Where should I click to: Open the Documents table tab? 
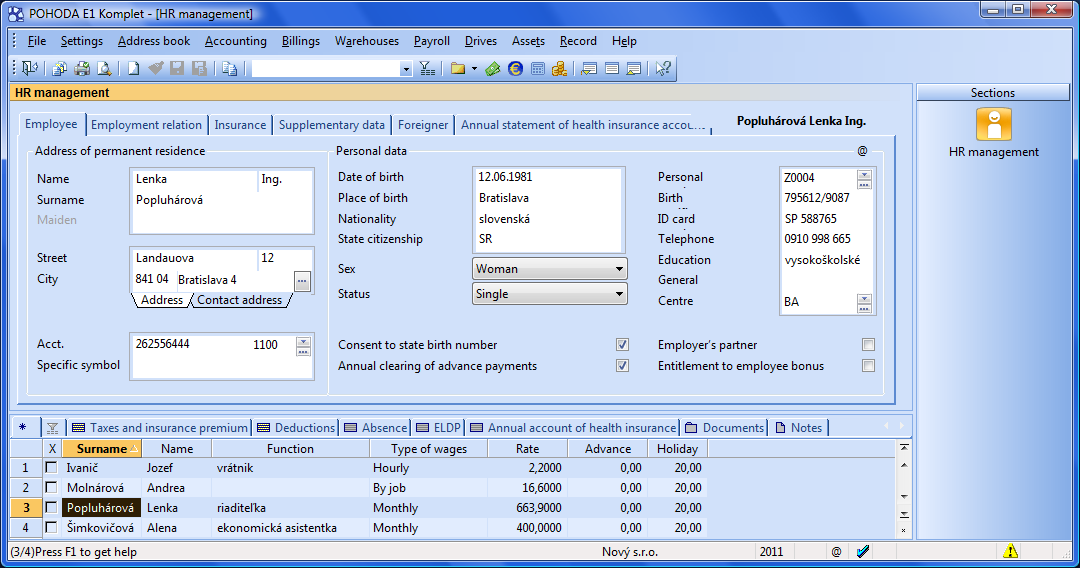coord(725,428)
